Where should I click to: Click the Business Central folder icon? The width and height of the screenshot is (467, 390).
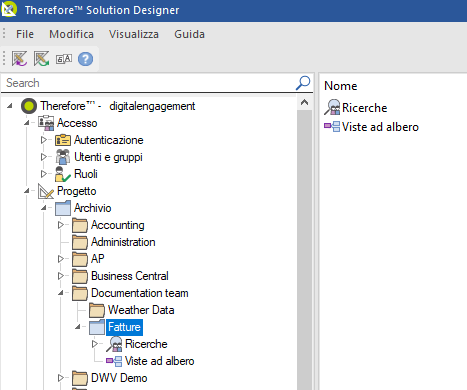tap(80, 276)
